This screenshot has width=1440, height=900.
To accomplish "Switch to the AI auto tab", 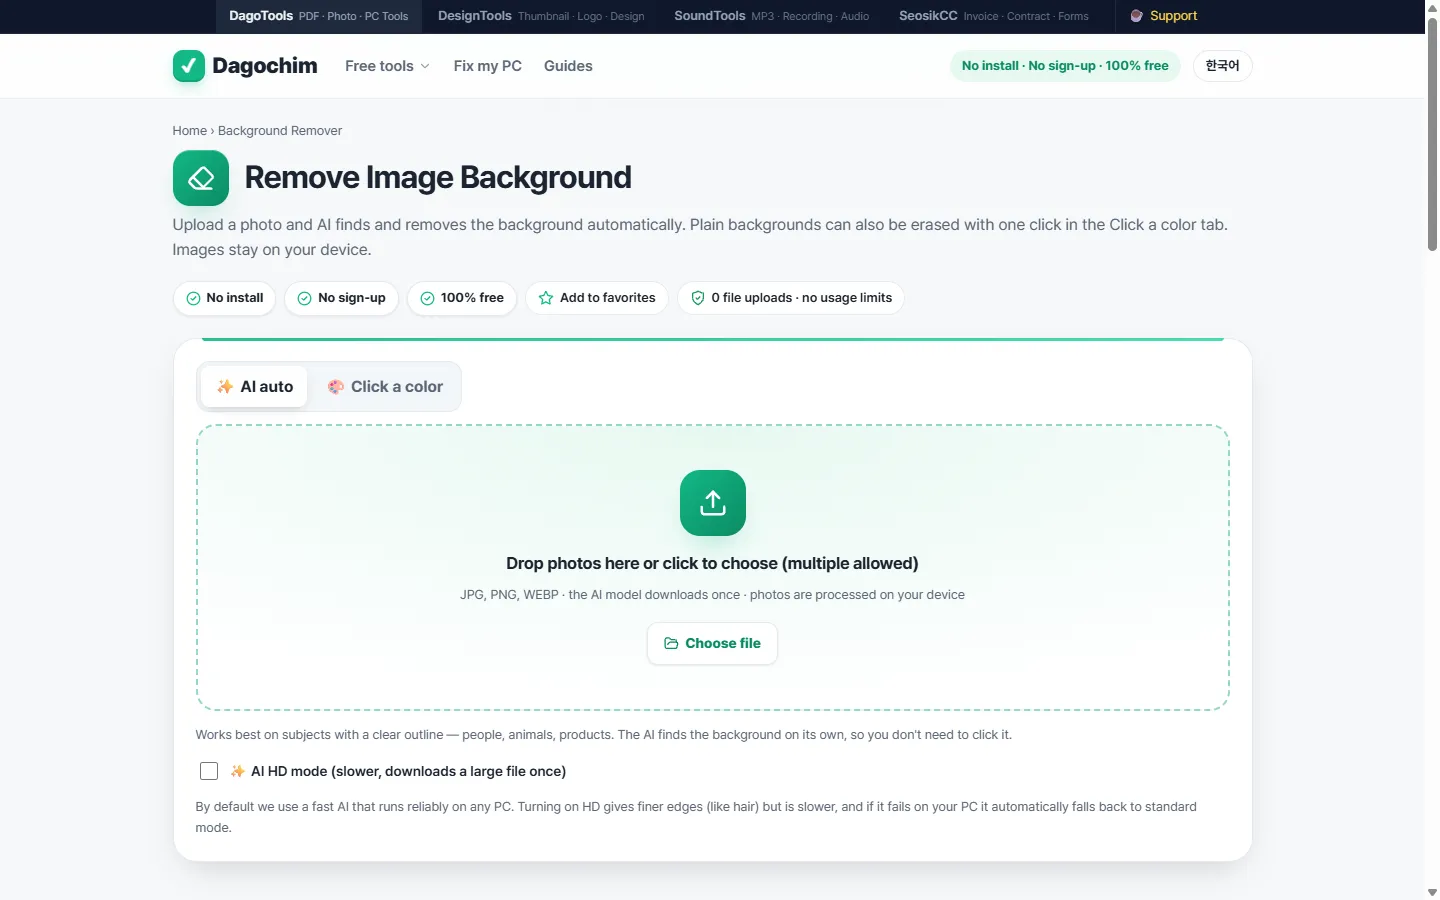I will pyautogui.click(x=254, y=387).
